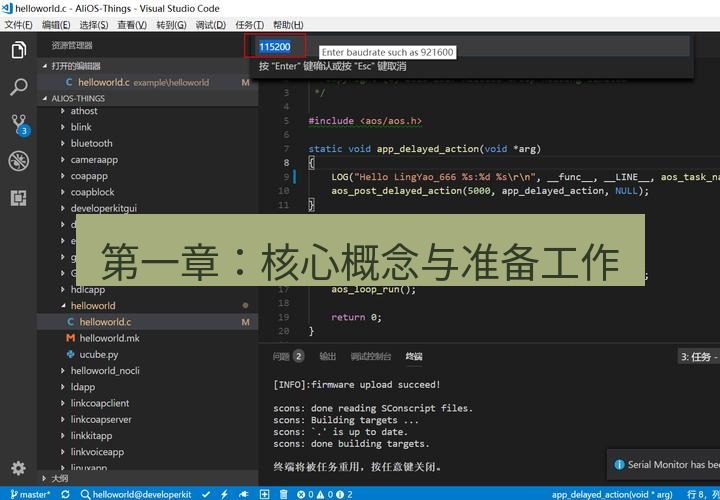Expand the coapblock folder
The width and height of the screenshot is (720, 500).
(92, 192)
